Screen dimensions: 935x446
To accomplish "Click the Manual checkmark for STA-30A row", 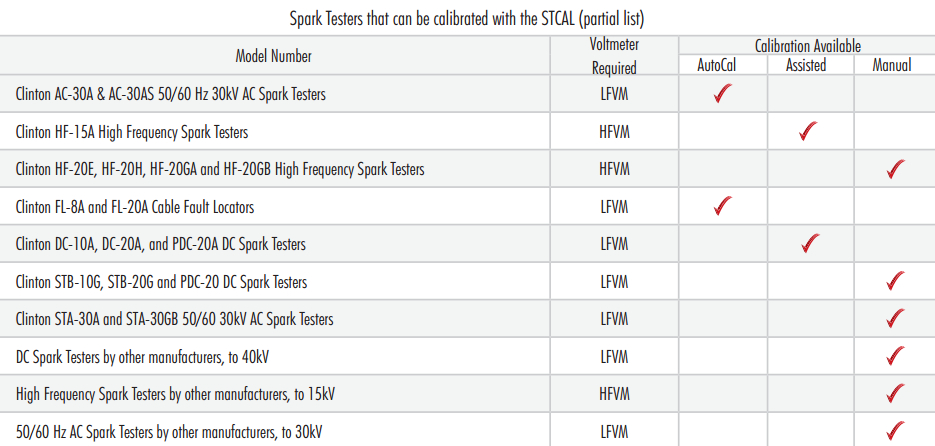I will (896, 319).
